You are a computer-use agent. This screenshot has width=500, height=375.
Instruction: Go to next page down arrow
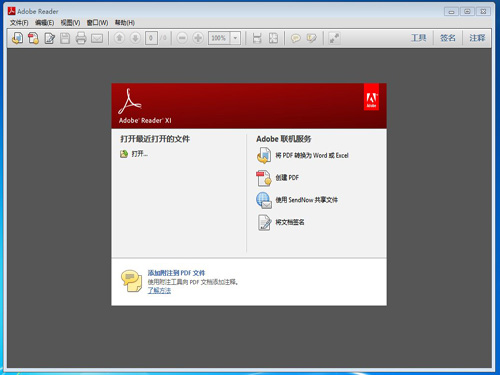(135, 38)
